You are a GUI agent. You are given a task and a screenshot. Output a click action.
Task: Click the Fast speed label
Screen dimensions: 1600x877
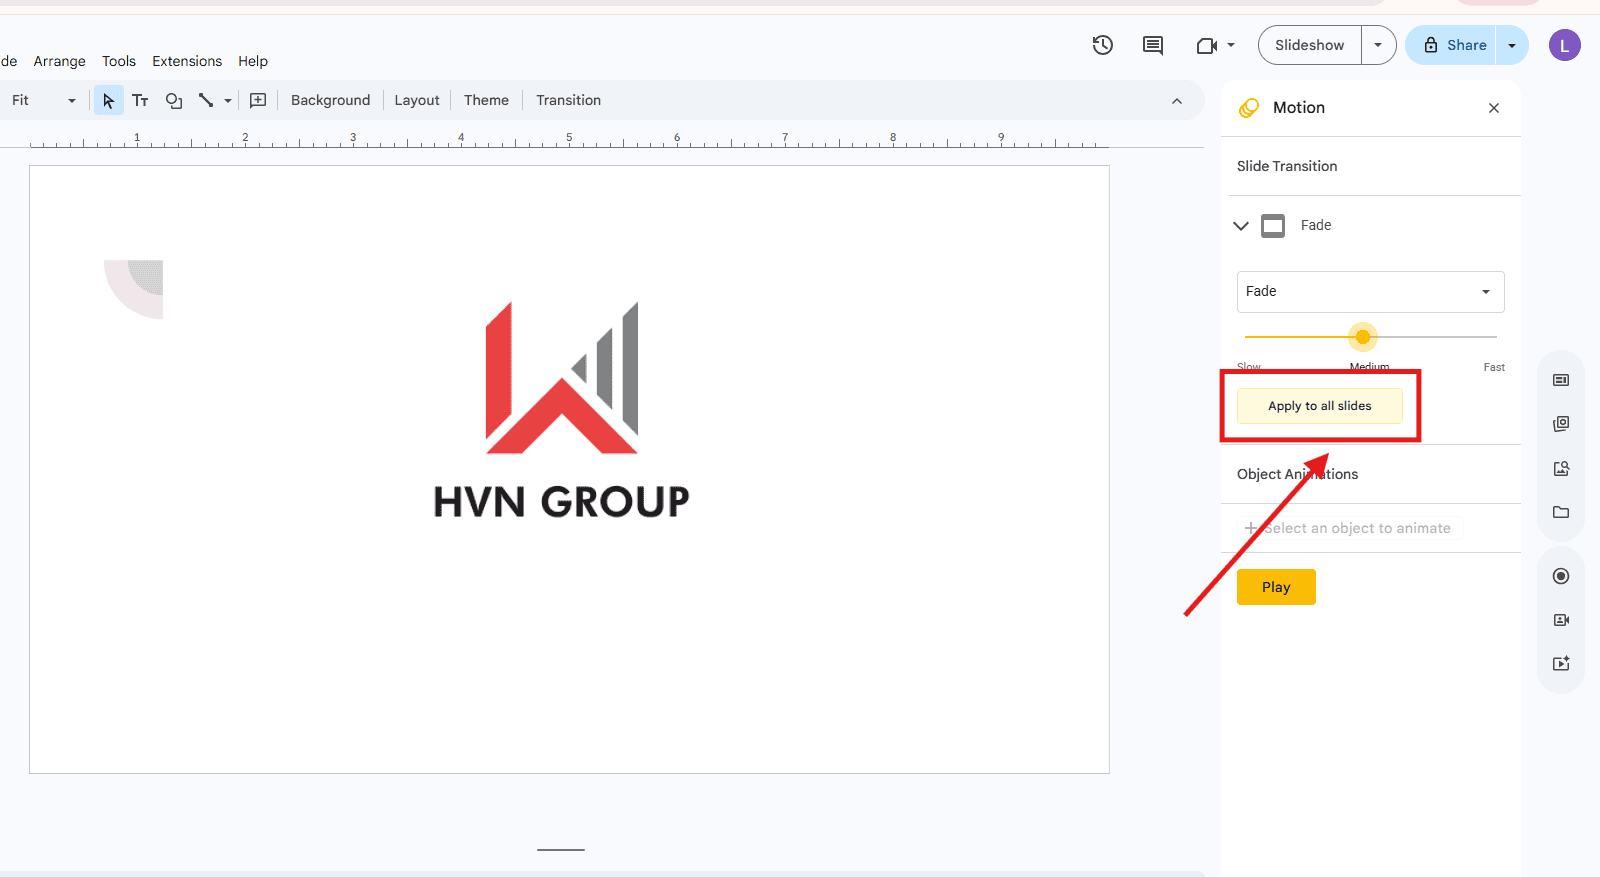[x=1494, y=367]
